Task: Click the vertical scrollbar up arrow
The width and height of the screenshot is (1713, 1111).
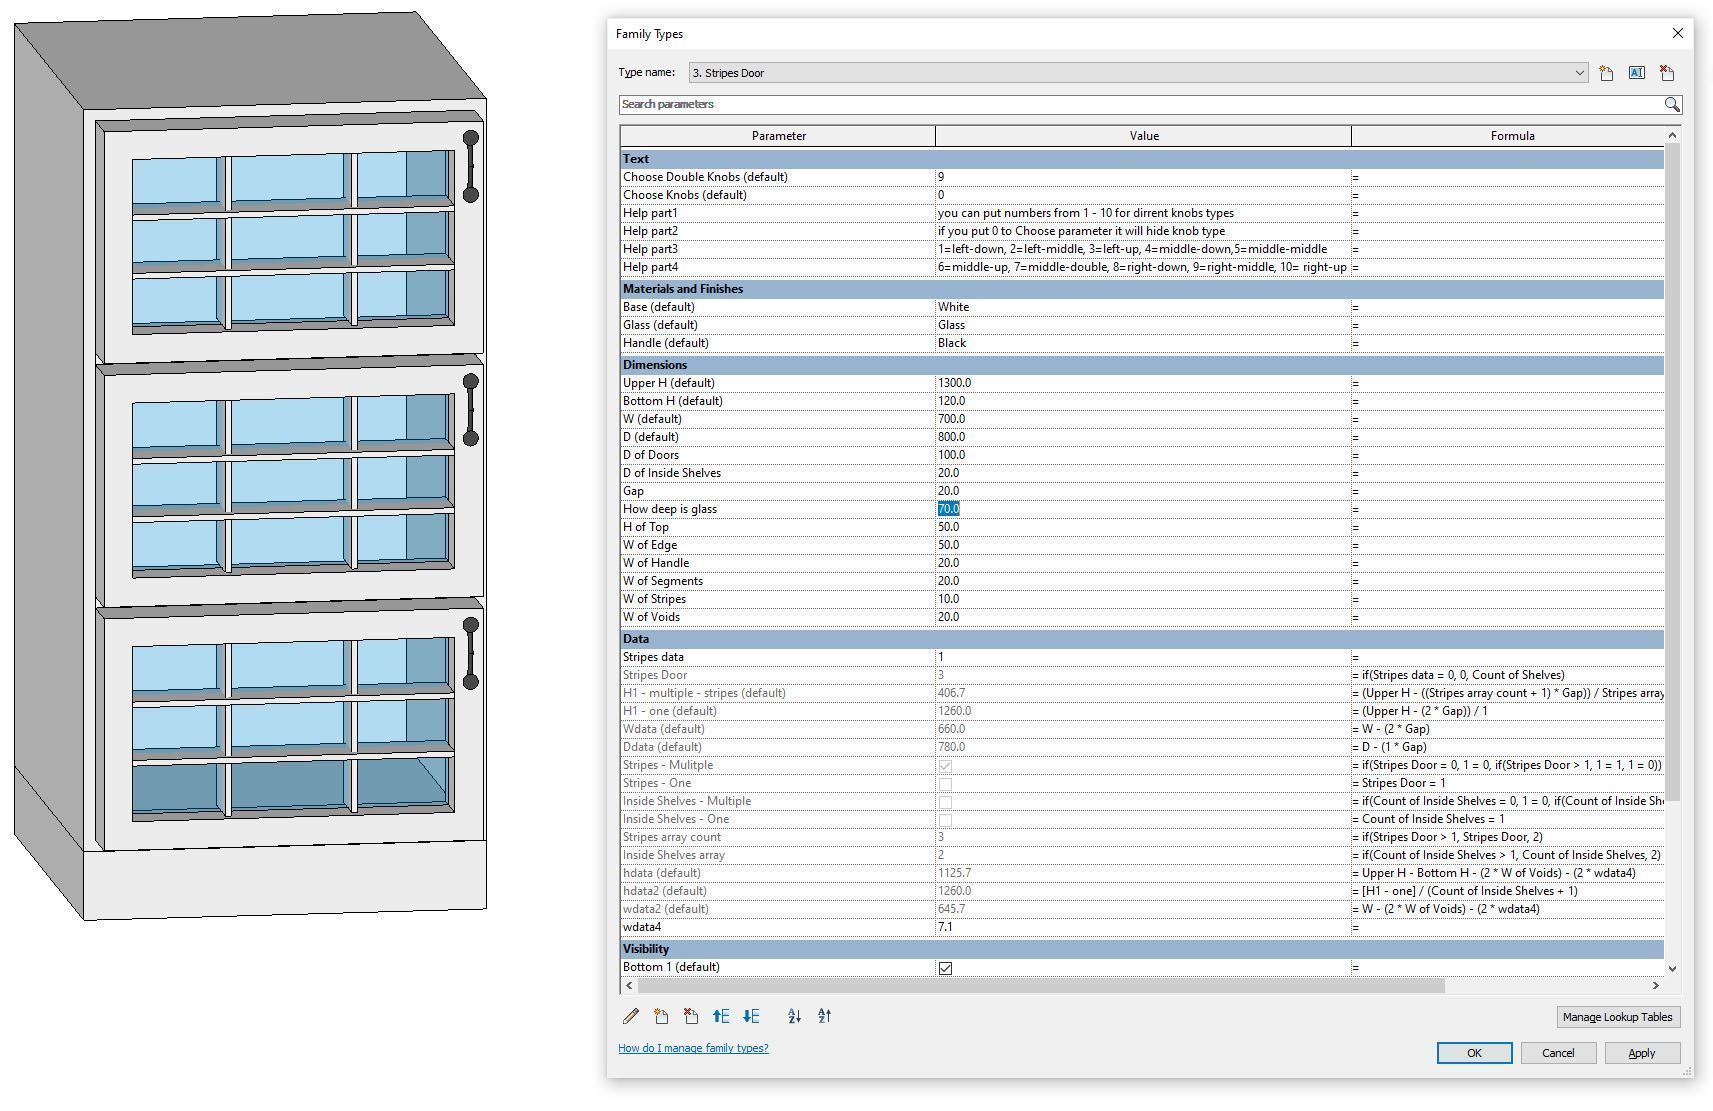Action: point(1672,135)
